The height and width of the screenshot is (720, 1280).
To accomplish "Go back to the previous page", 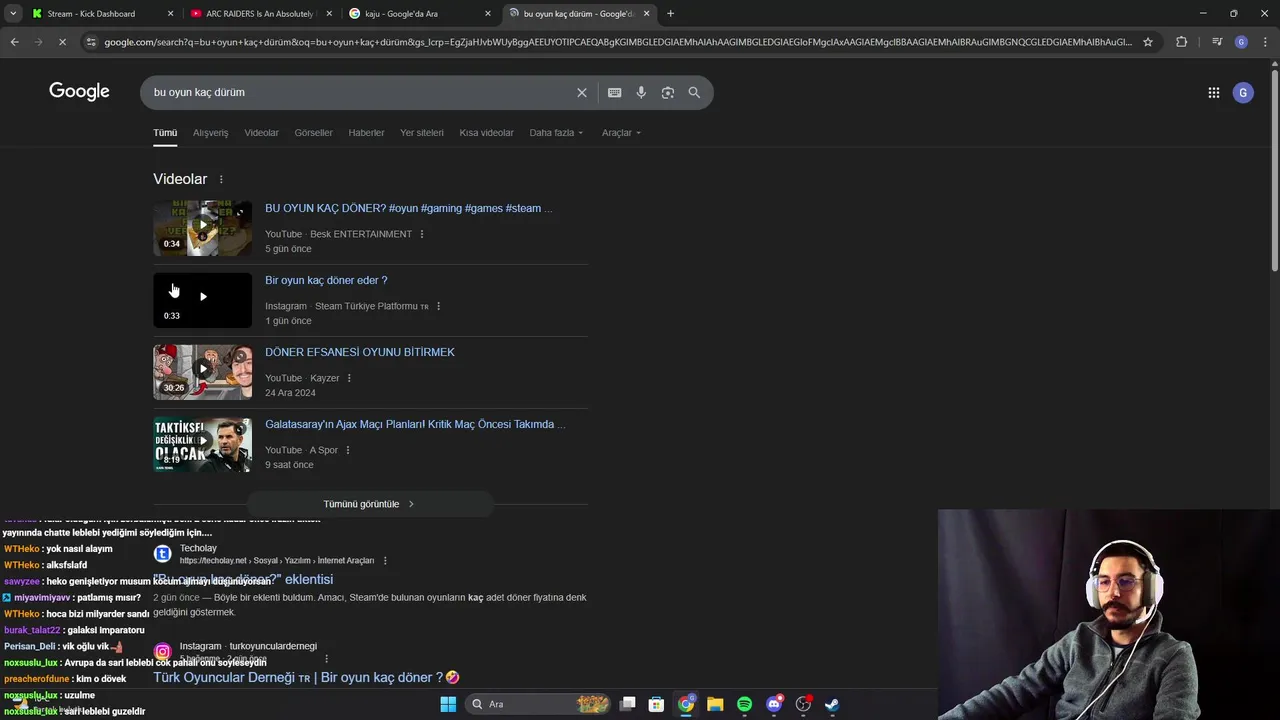I will click(14, 42).
